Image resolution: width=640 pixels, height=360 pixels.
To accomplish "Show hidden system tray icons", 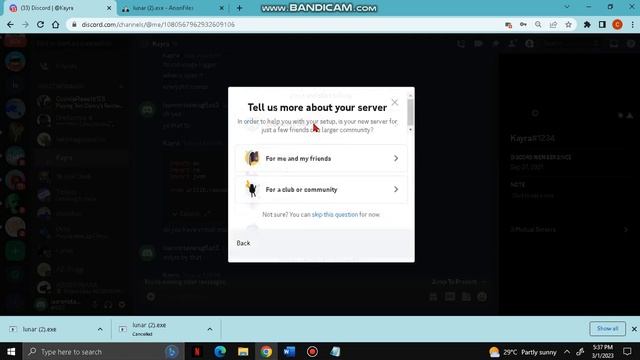I will click(x=567, y=351).
